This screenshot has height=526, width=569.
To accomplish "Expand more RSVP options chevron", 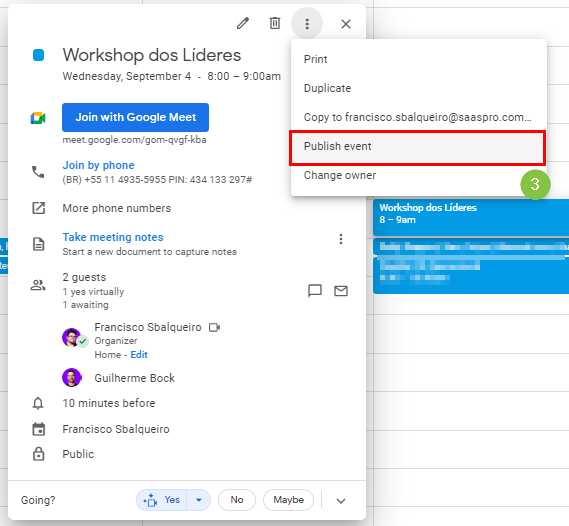I will 341,501.
